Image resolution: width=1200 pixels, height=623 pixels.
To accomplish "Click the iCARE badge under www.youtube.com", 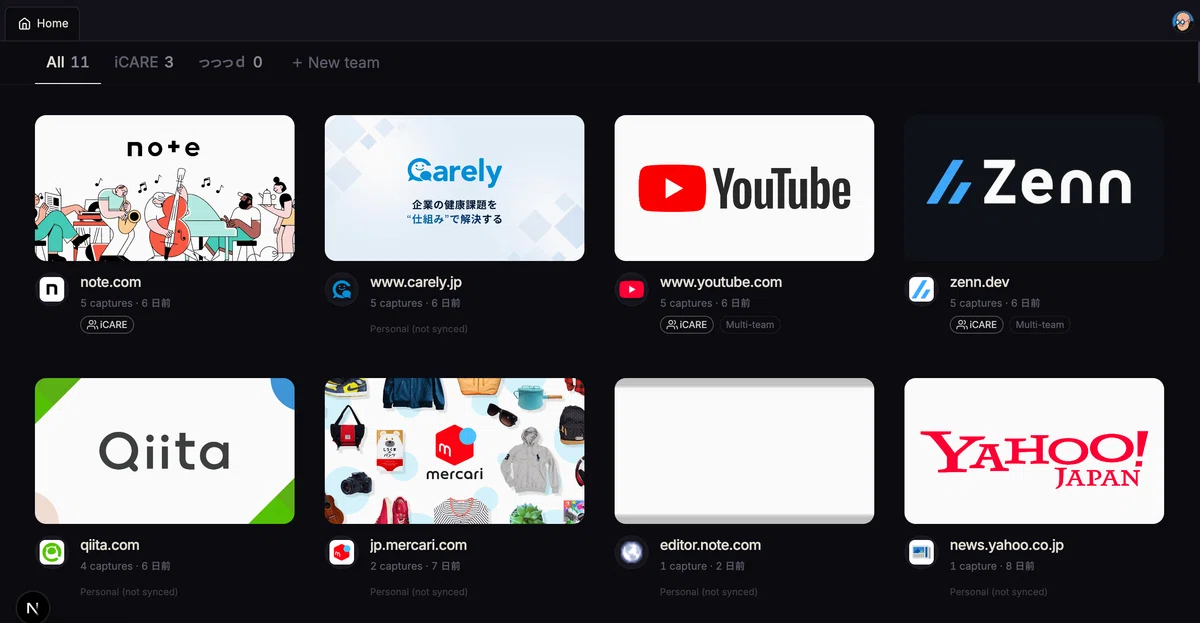I will coord(687,324).
